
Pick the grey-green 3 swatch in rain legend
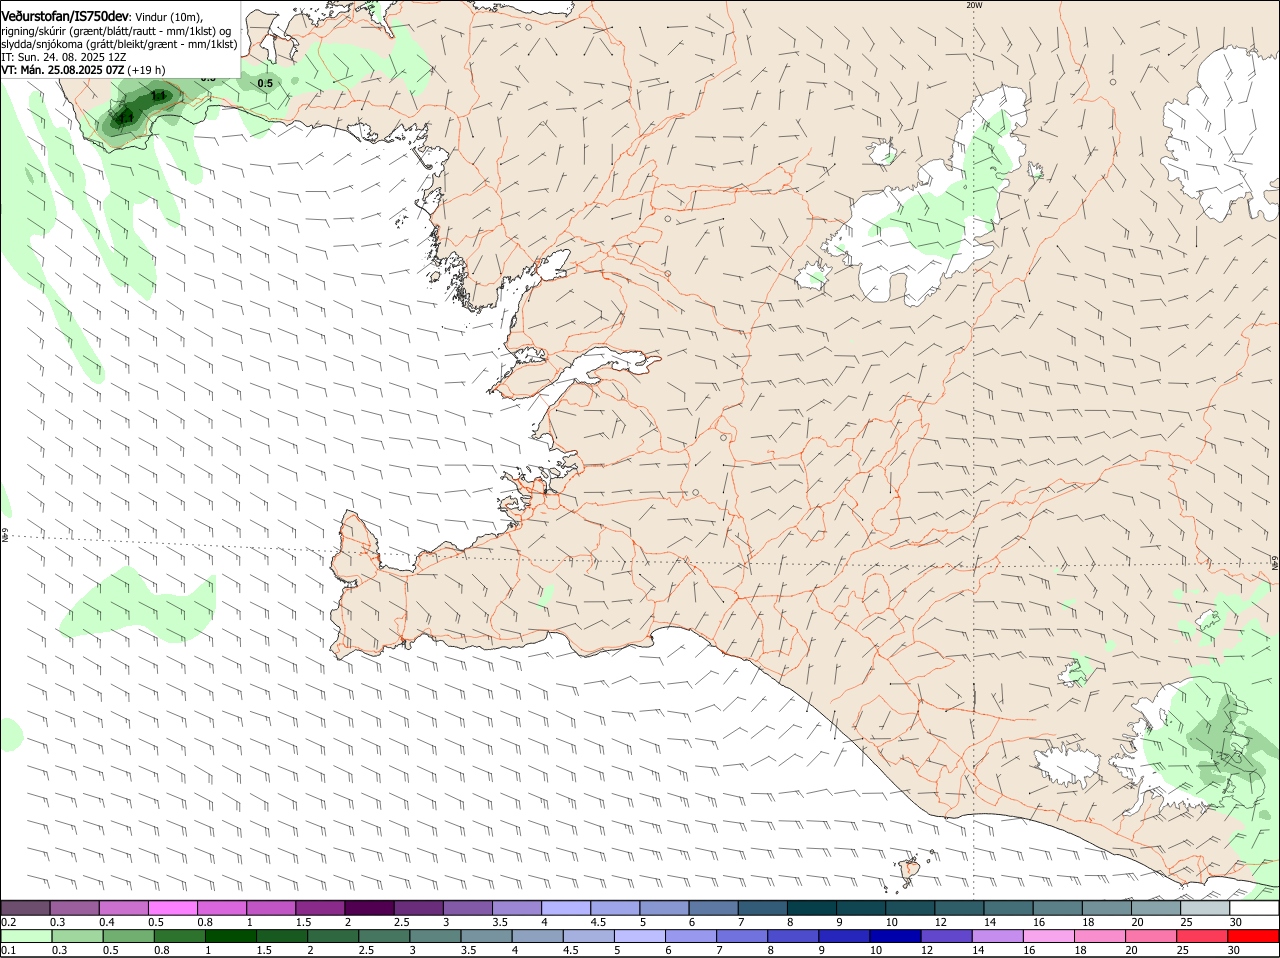point(435,935)
